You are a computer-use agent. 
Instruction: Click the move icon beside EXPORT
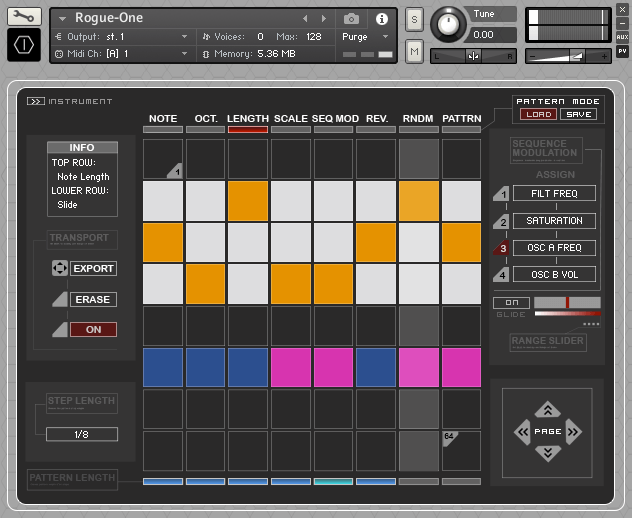58,269
